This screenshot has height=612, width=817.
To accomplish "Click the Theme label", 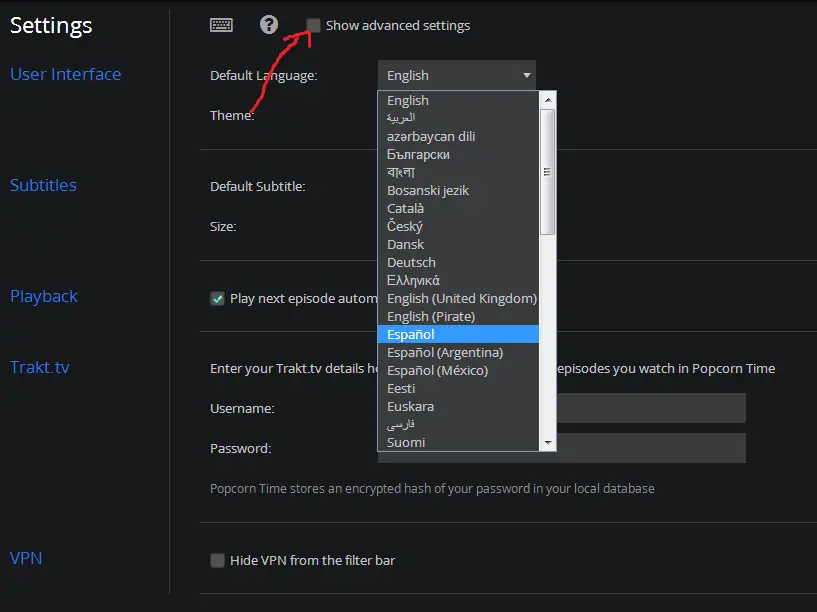I will tap(232, 115).
